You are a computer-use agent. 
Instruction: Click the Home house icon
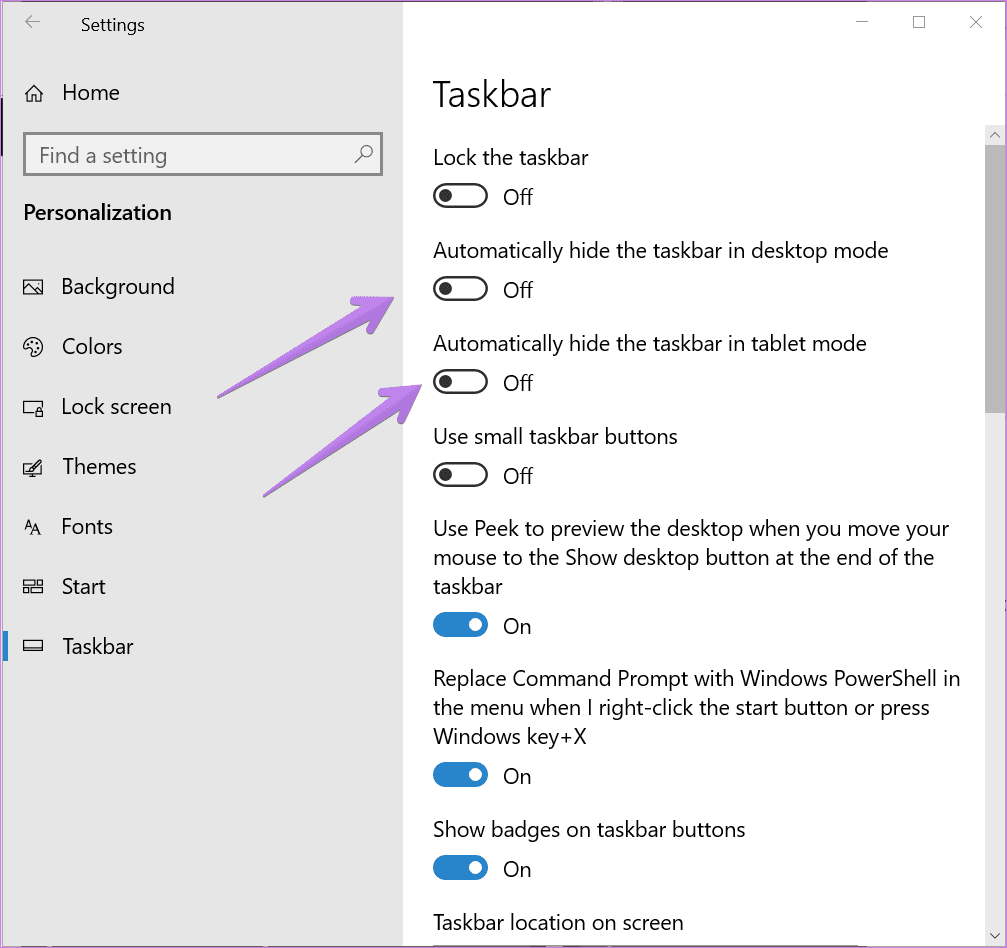click(34, 94)
